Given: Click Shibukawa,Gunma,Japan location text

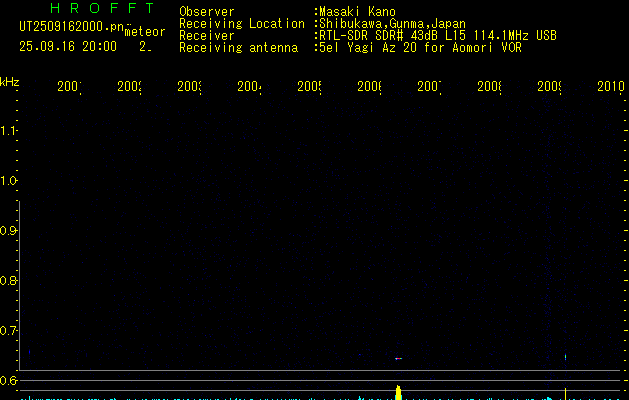Looking at the screenshot, I should [392, 24].
